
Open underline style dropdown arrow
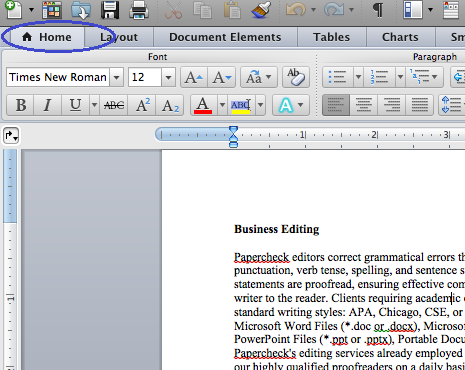(x=94, y=105)
